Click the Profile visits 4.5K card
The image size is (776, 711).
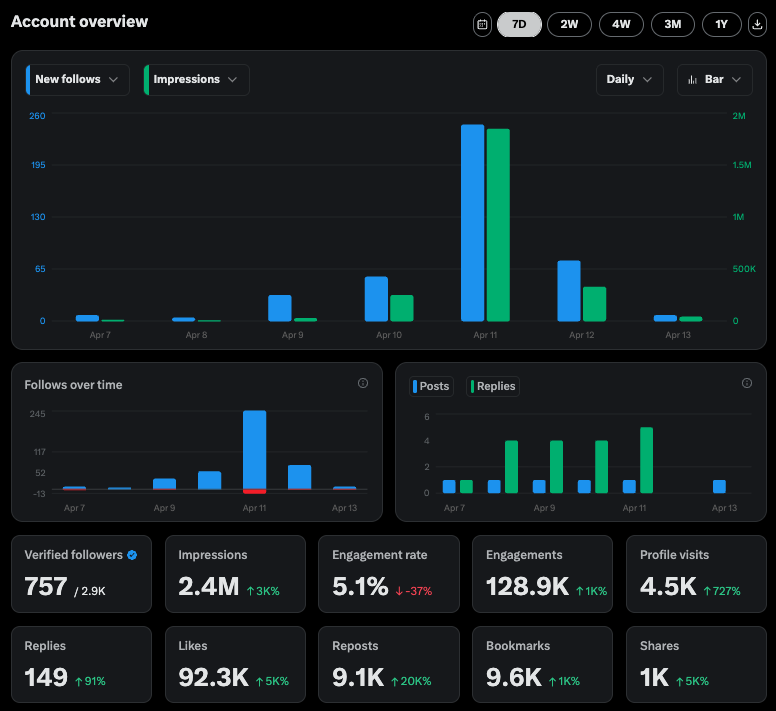(696, 574)
